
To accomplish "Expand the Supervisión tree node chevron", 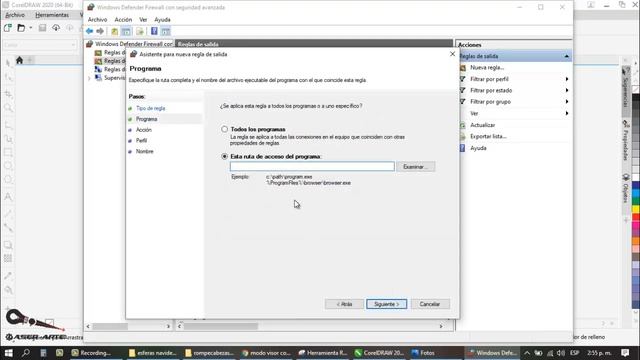I will pos(89,78).
